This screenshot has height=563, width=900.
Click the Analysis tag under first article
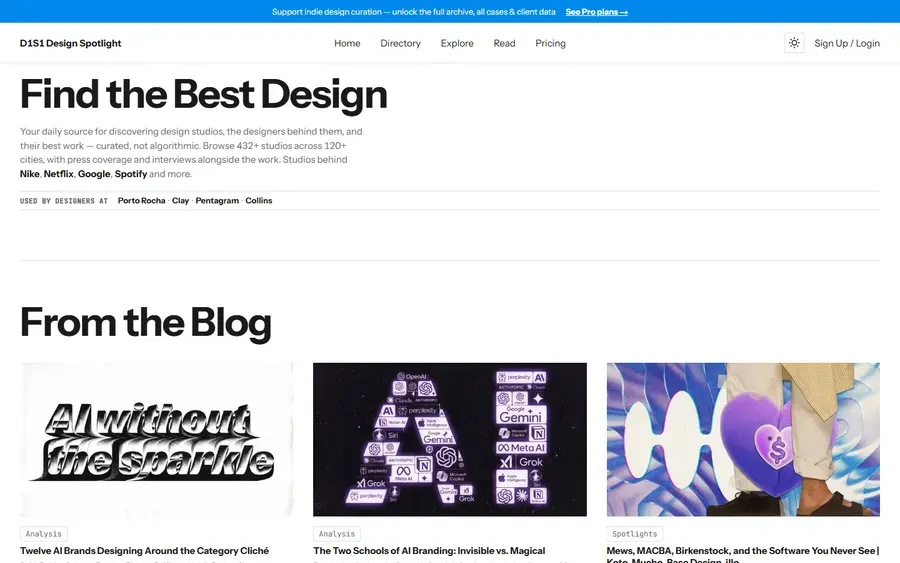44,534
